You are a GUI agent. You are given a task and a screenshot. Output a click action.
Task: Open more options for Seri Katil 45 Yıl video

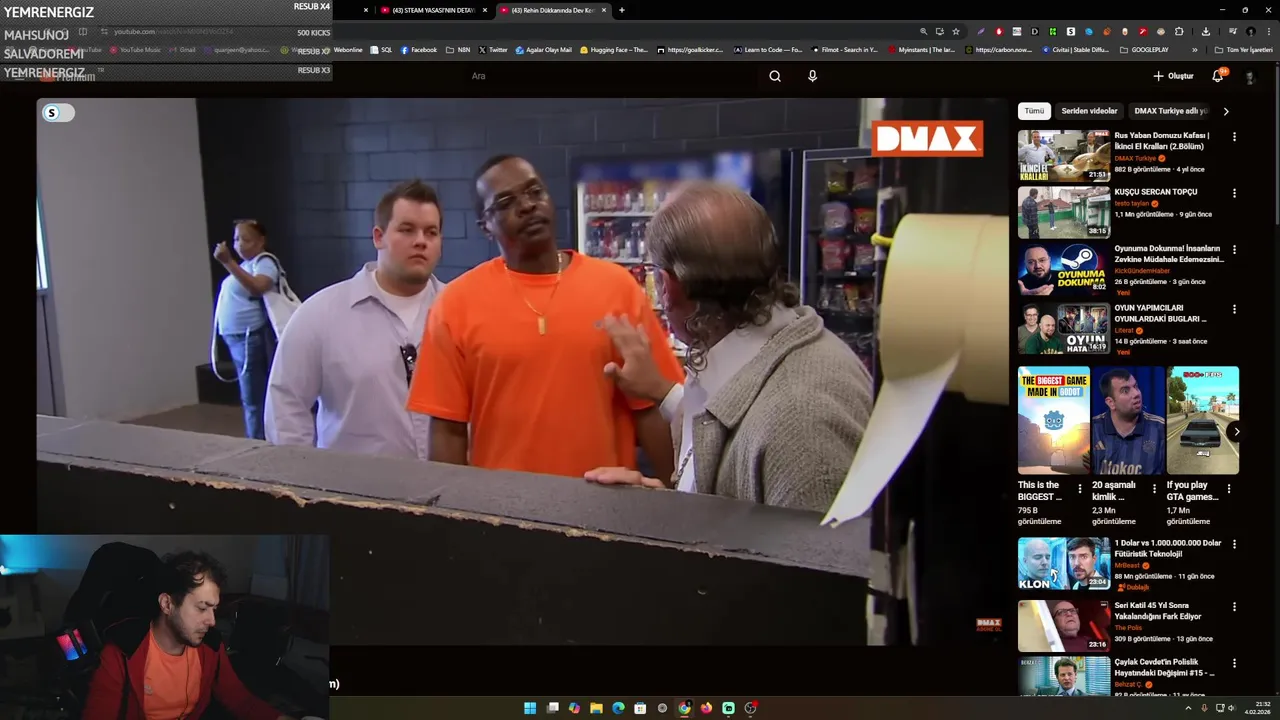click(1234, 607)
